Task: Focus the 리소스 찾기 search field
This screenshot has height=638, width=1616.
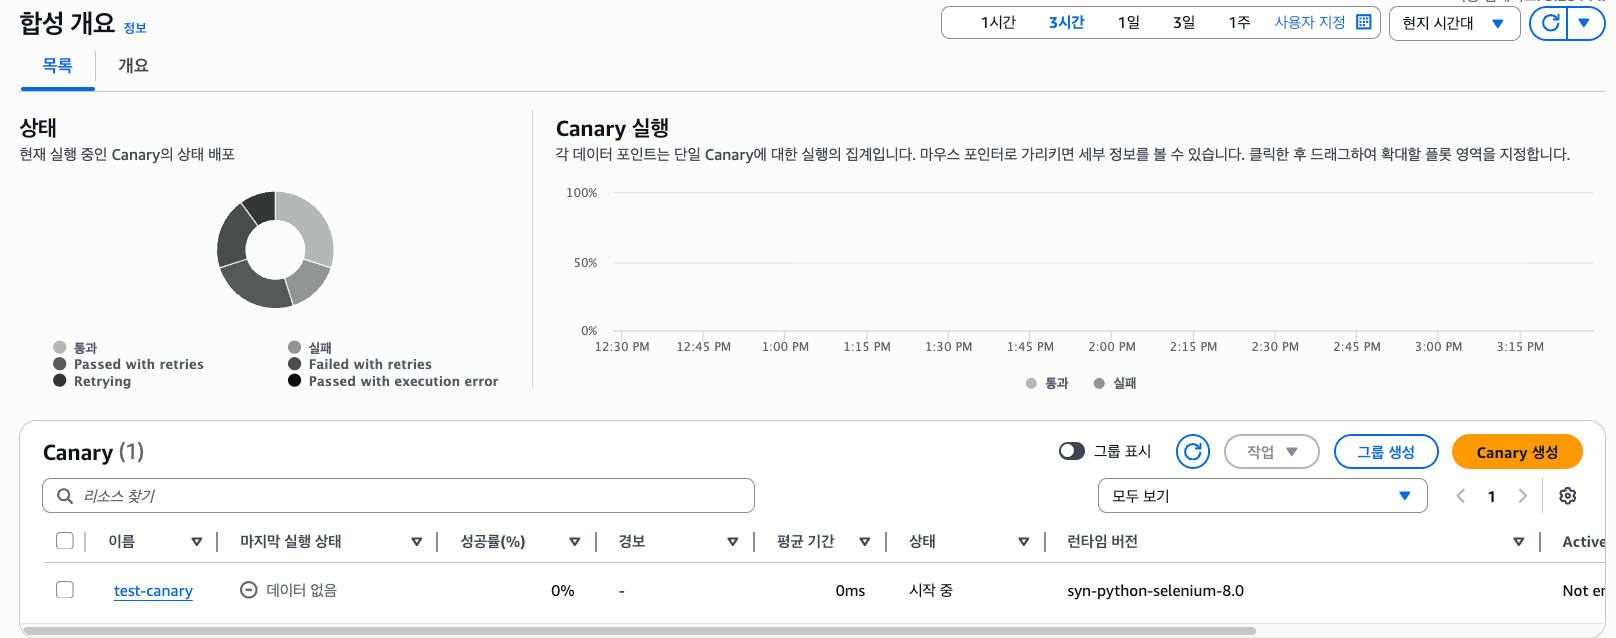Action: tap(398, 496)
